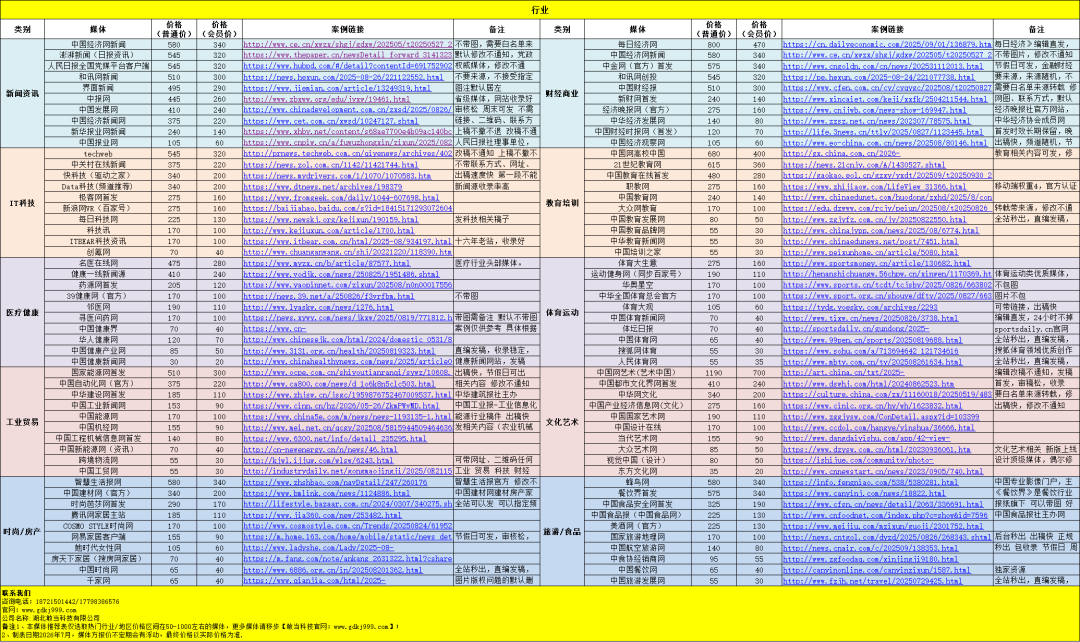Open the cn.dailyeconomic.com link
1080x642 pixels.
(887, 44)
